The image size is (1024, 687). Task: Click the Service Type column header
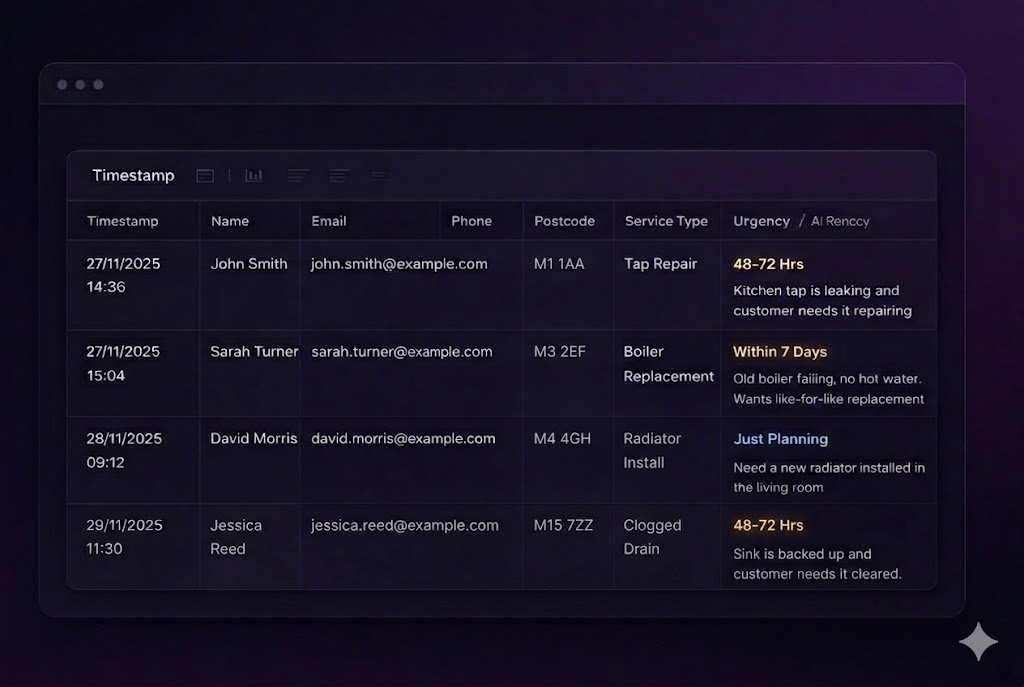[x=666, y=221]
